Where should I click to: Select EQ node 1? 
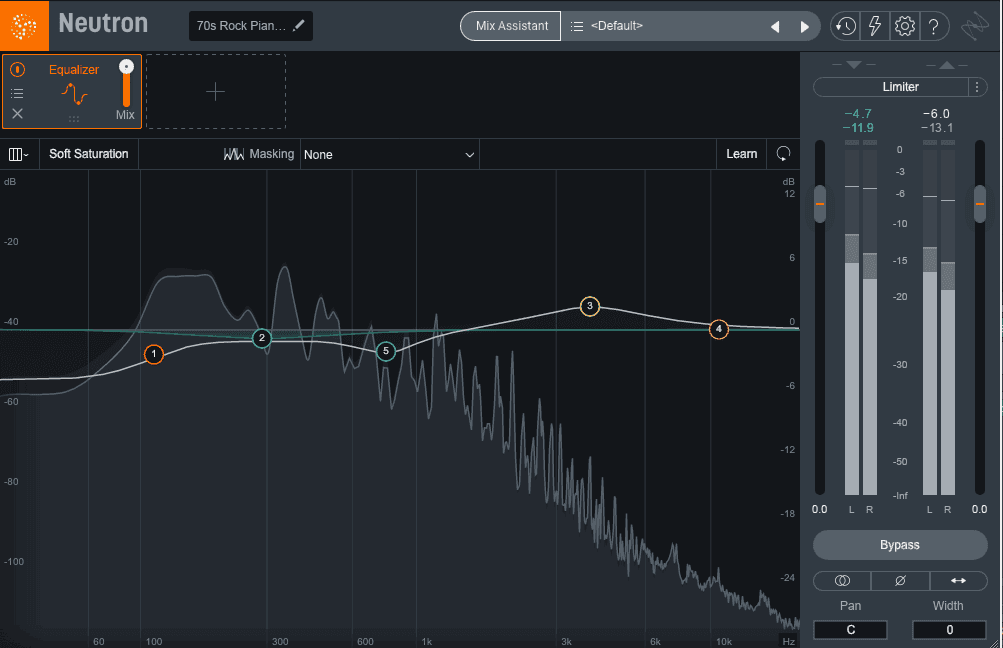(x=154, y=354)
